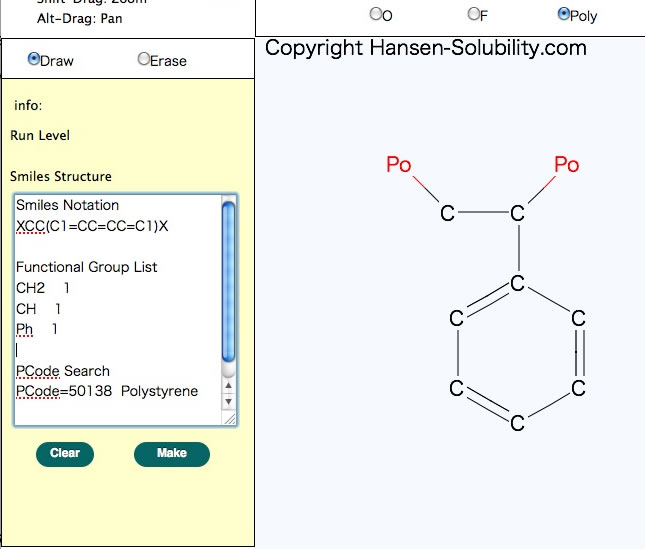Viewport: 645px width, 549px height.
Task: Click the text area's blue scrollbar thumb
Action: pos(228,280)
